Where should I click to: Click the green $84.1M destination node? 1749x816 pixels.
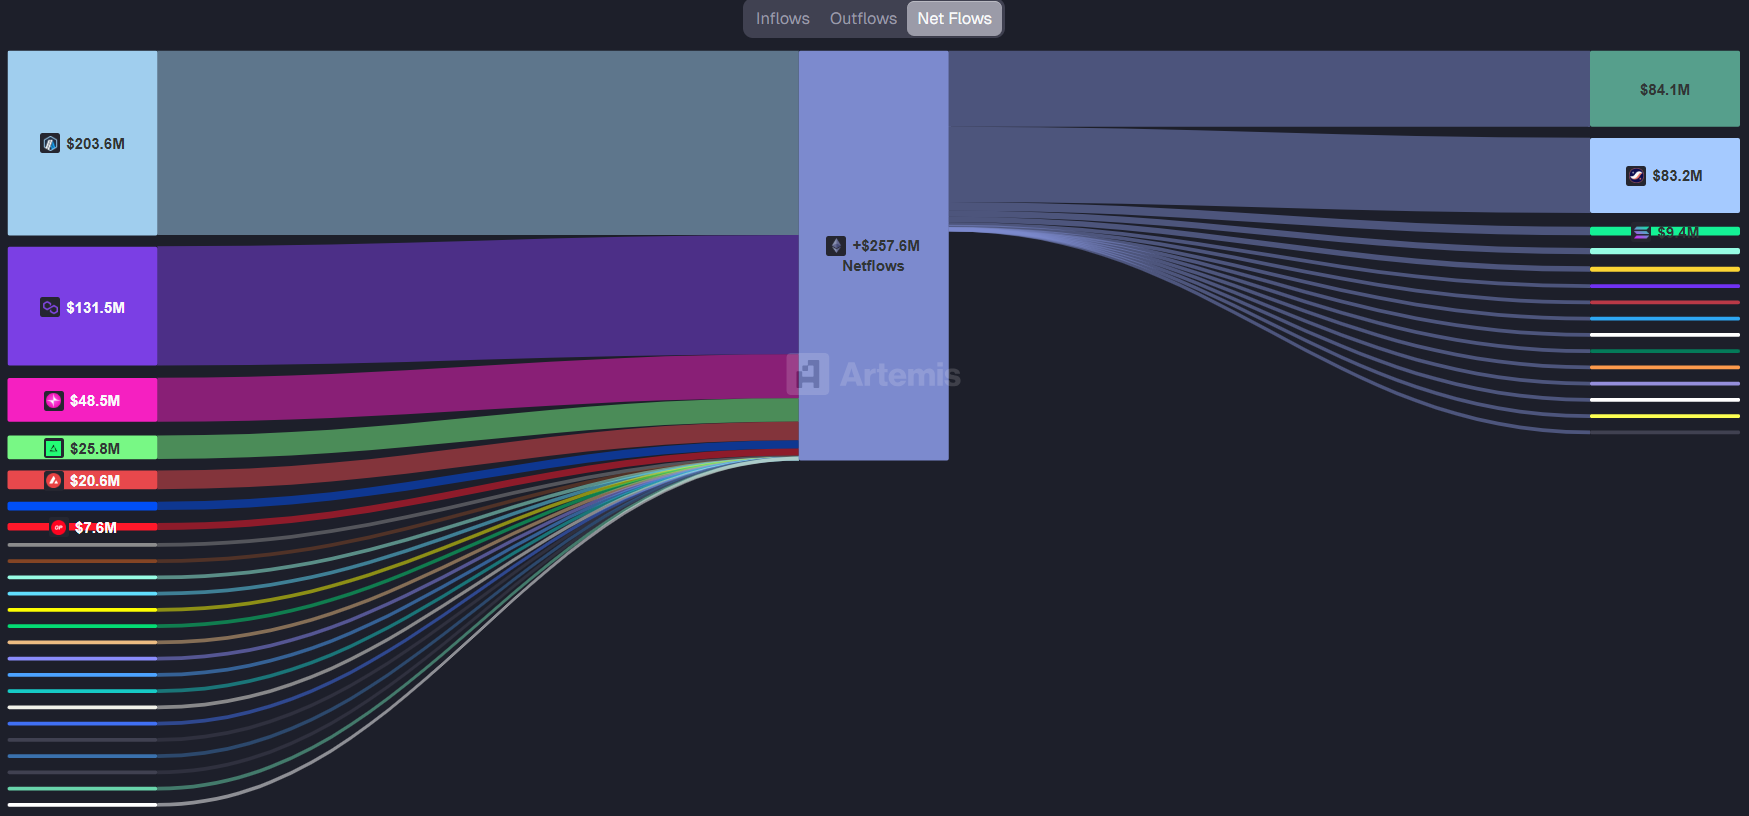(1664, 90)
